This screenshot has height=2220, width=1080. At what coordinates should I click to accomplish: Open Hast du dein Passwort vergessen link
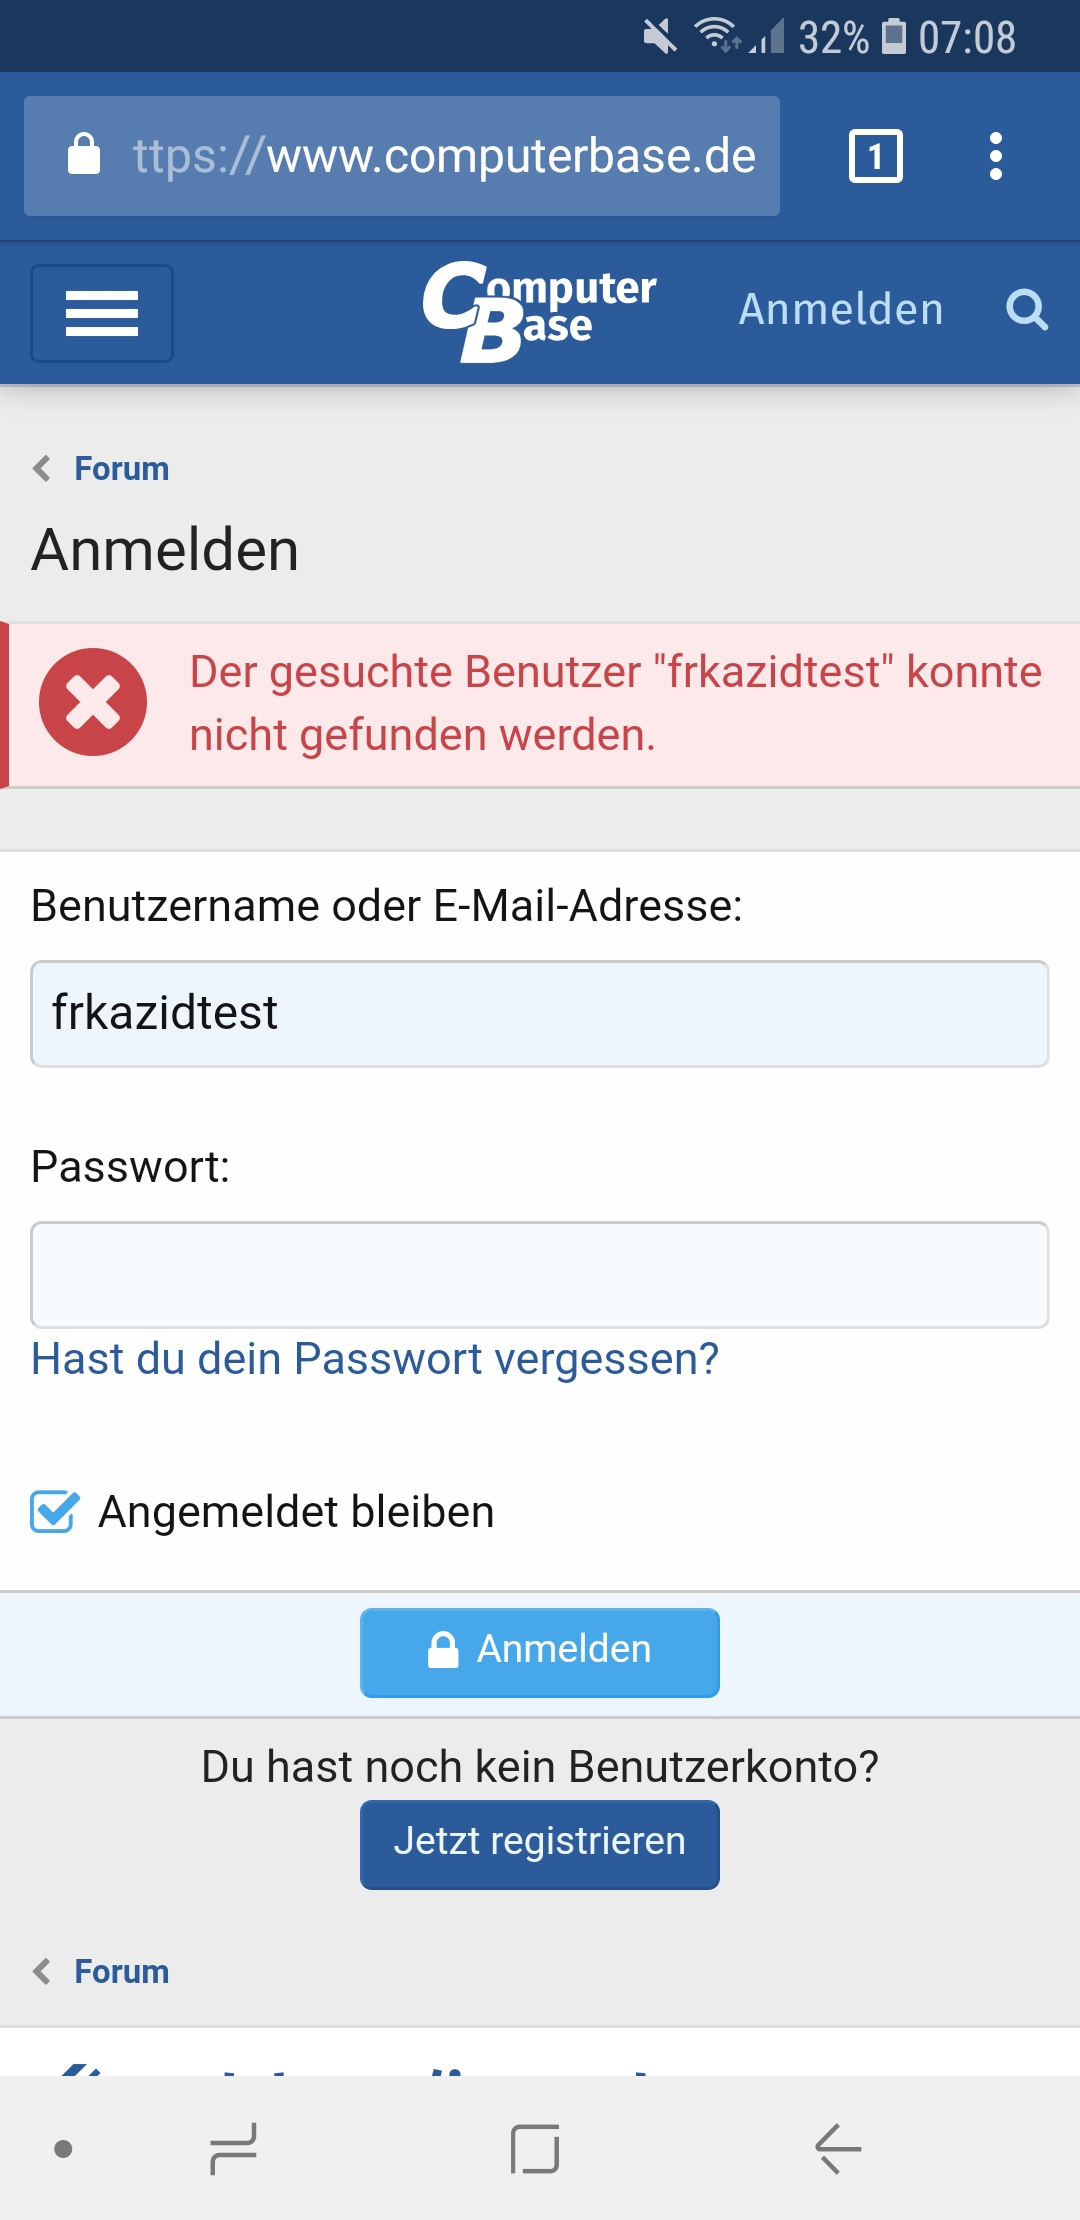tap(375, 1359)
